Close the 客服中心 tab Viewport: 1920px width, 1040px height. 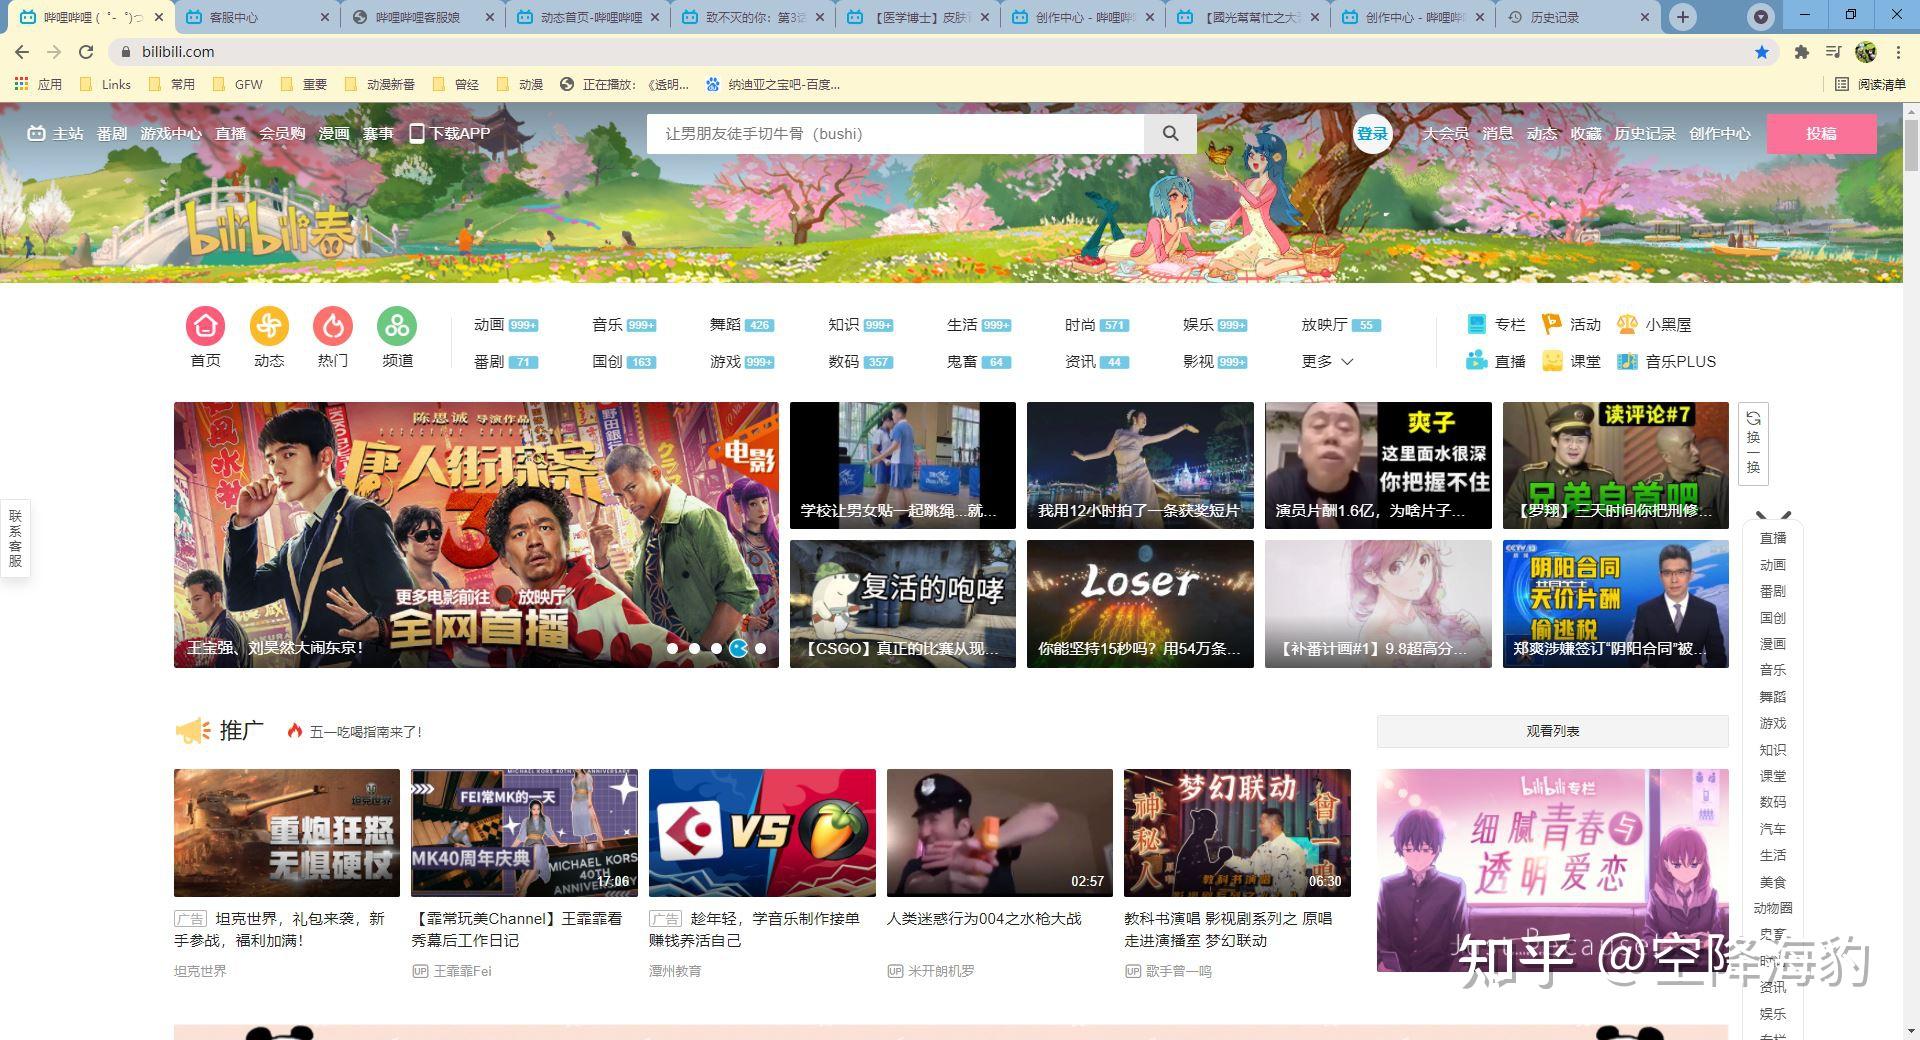pos(324,17)
